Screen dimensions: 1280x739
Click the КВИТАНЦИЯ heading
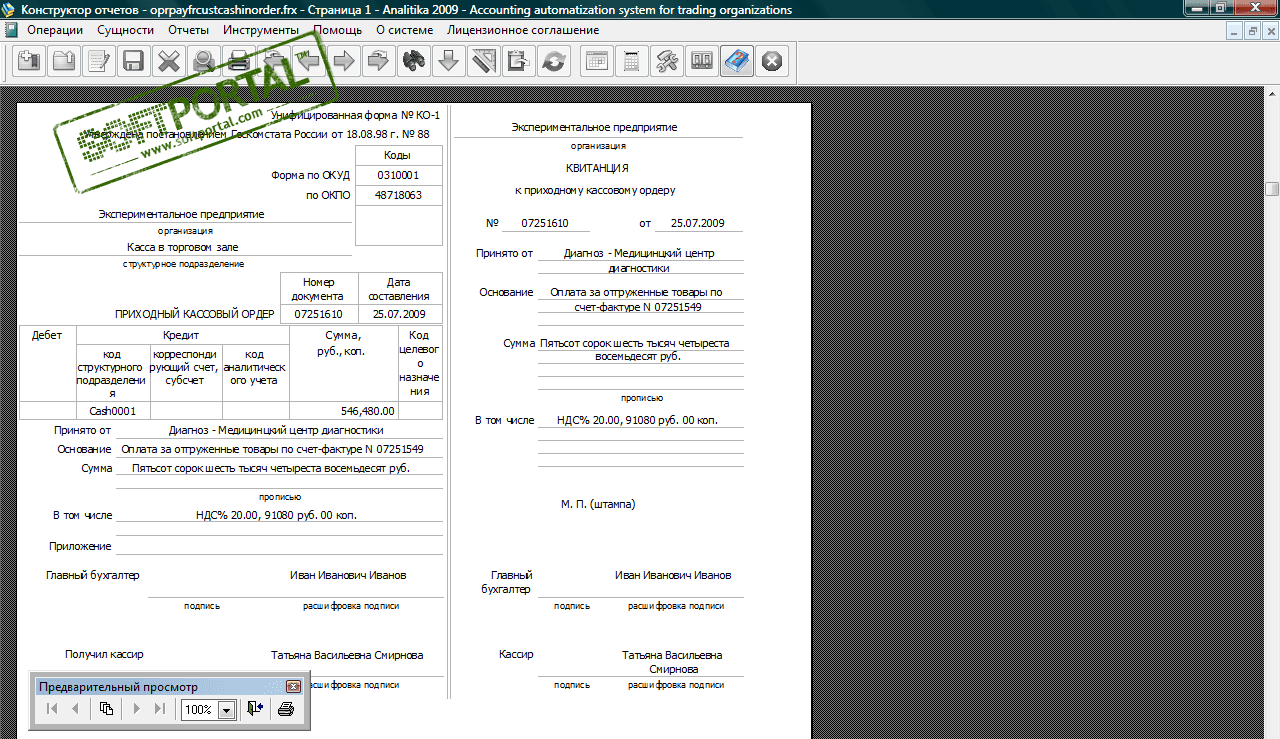[x=597, y=167]
